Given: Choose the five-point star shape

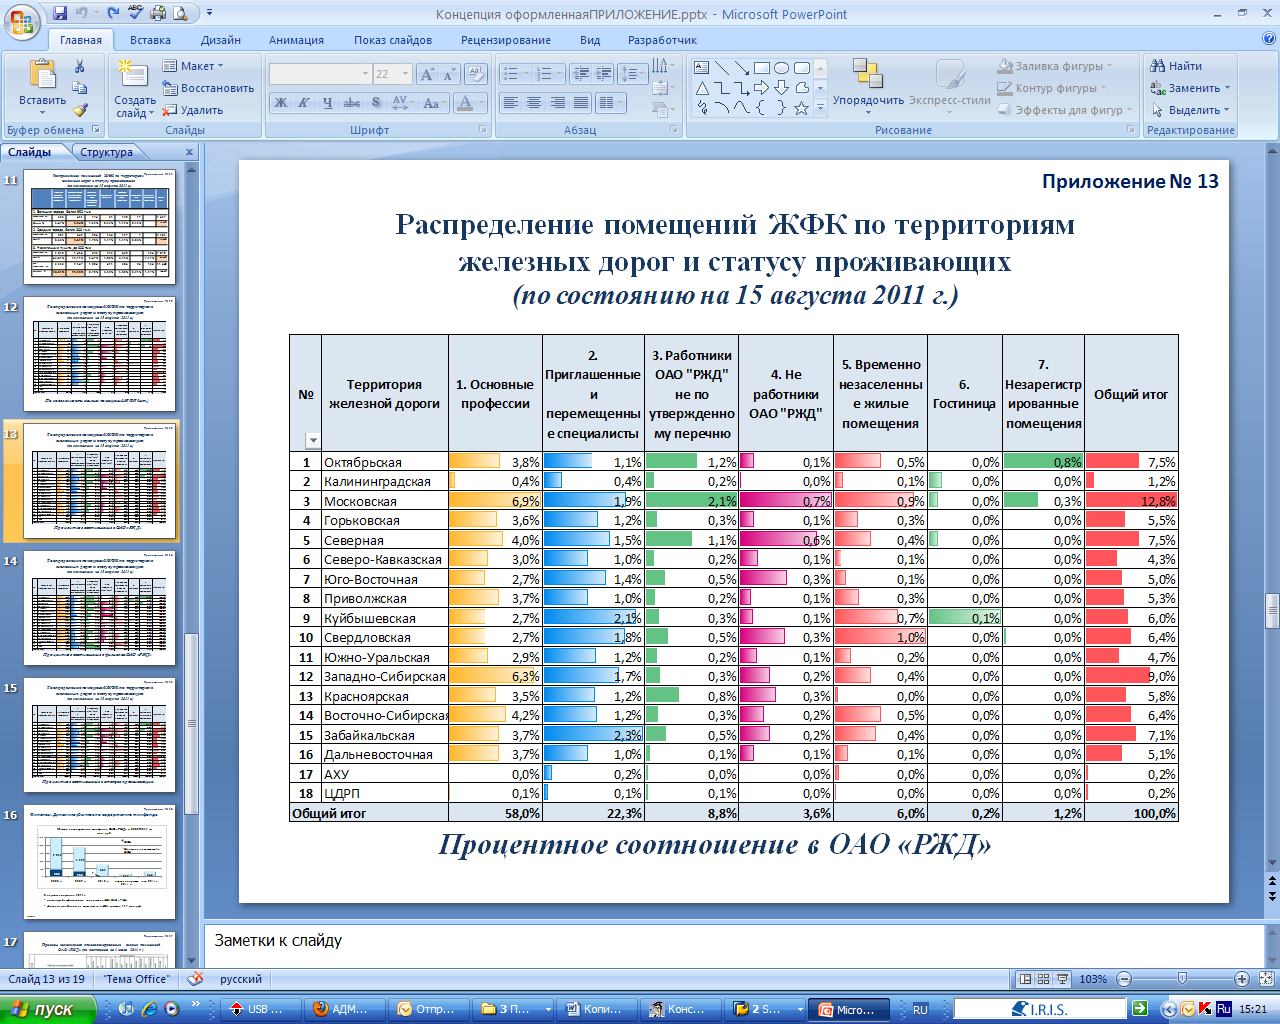Looking at the screenshot, I should [801, 108].
